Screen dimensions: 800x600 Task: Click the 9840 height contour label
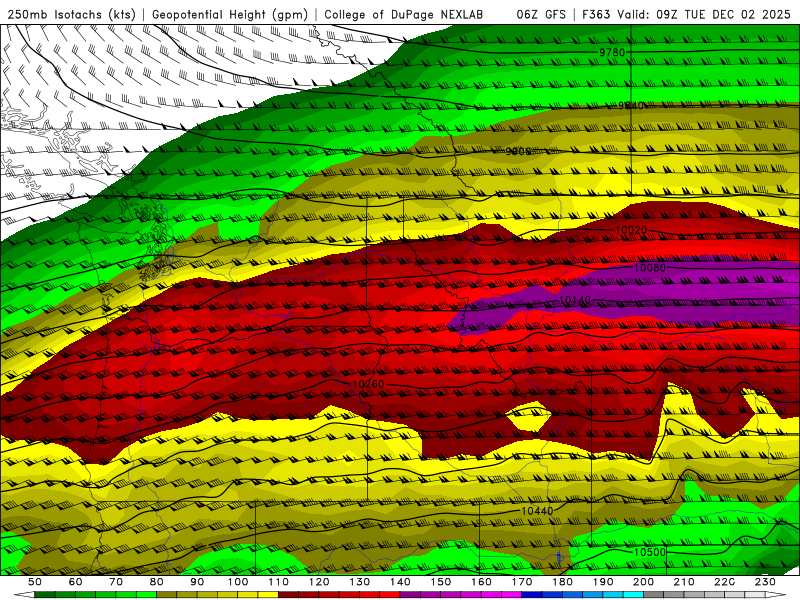point(631,106)
